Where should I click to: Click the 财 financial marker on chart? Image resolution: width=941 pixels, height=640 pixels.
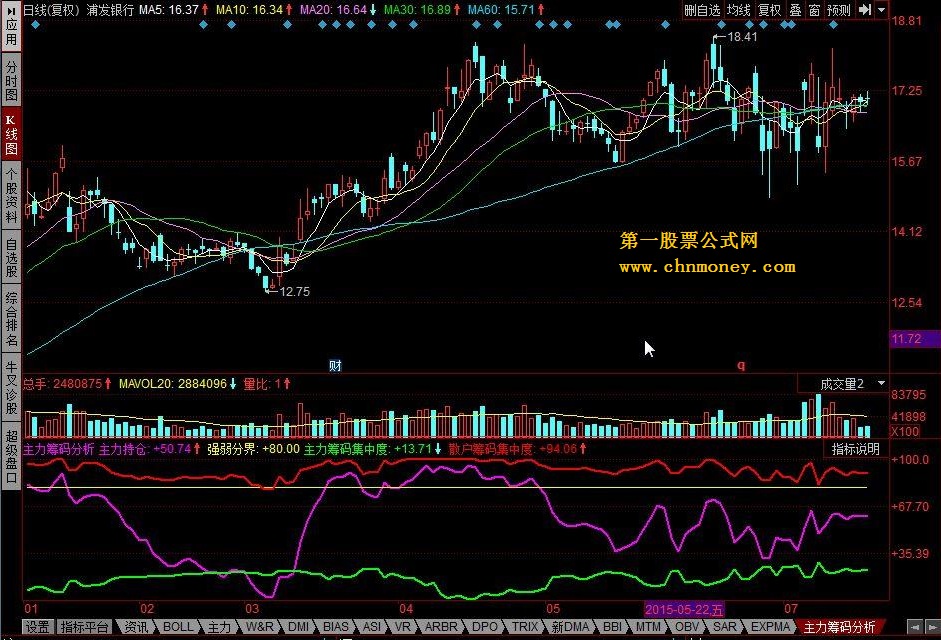point(335,366)
